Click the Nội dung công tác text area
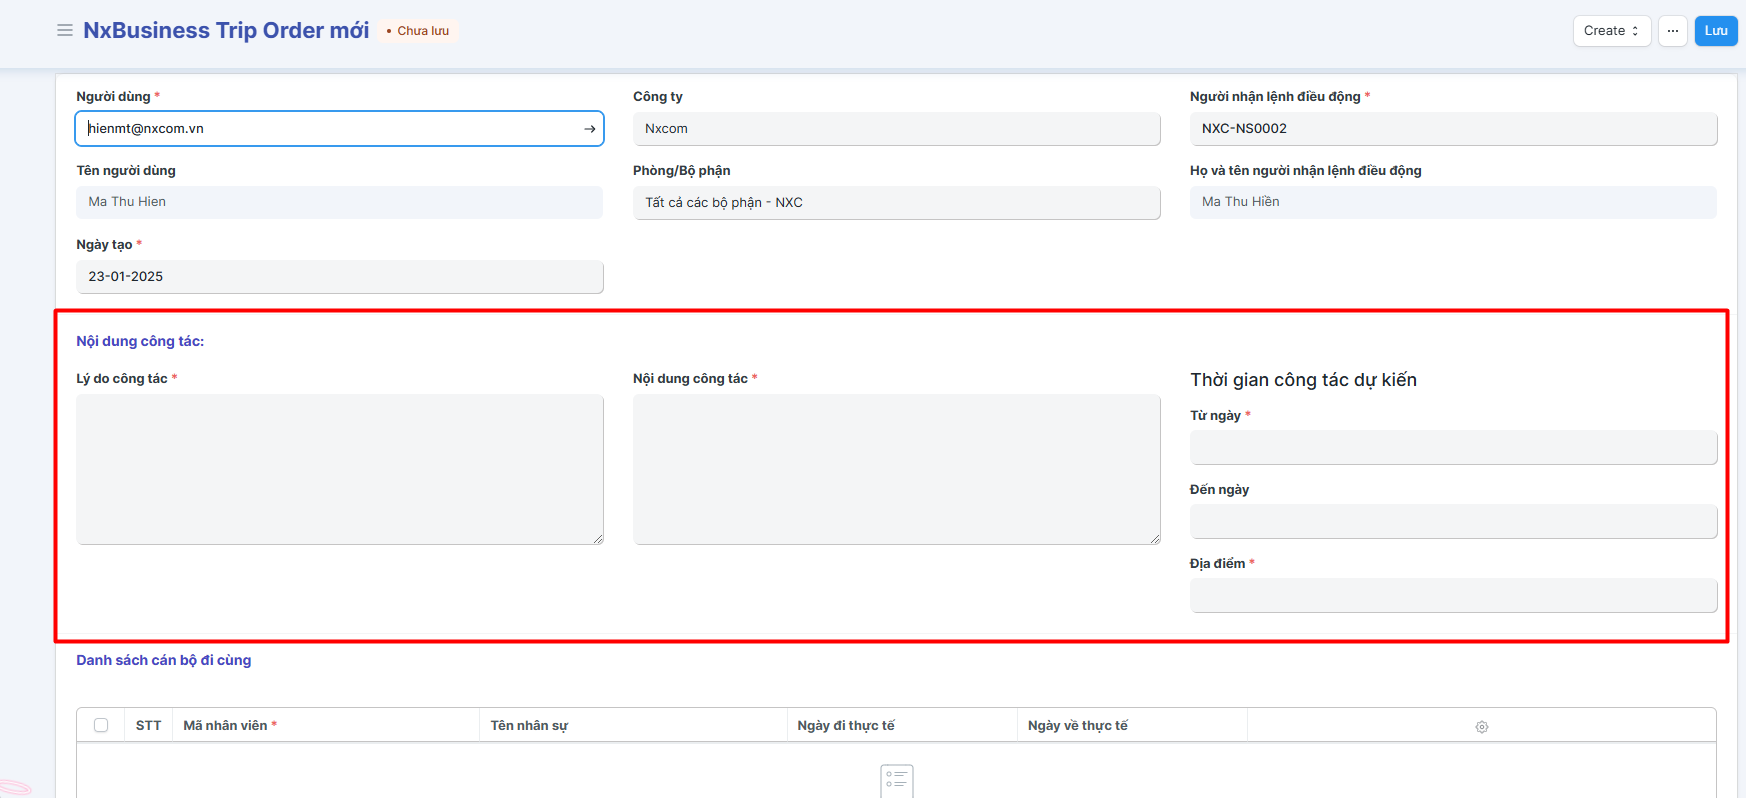Image resolution: width=1746 pixels, height=798 pixels. tap(896, 469)
